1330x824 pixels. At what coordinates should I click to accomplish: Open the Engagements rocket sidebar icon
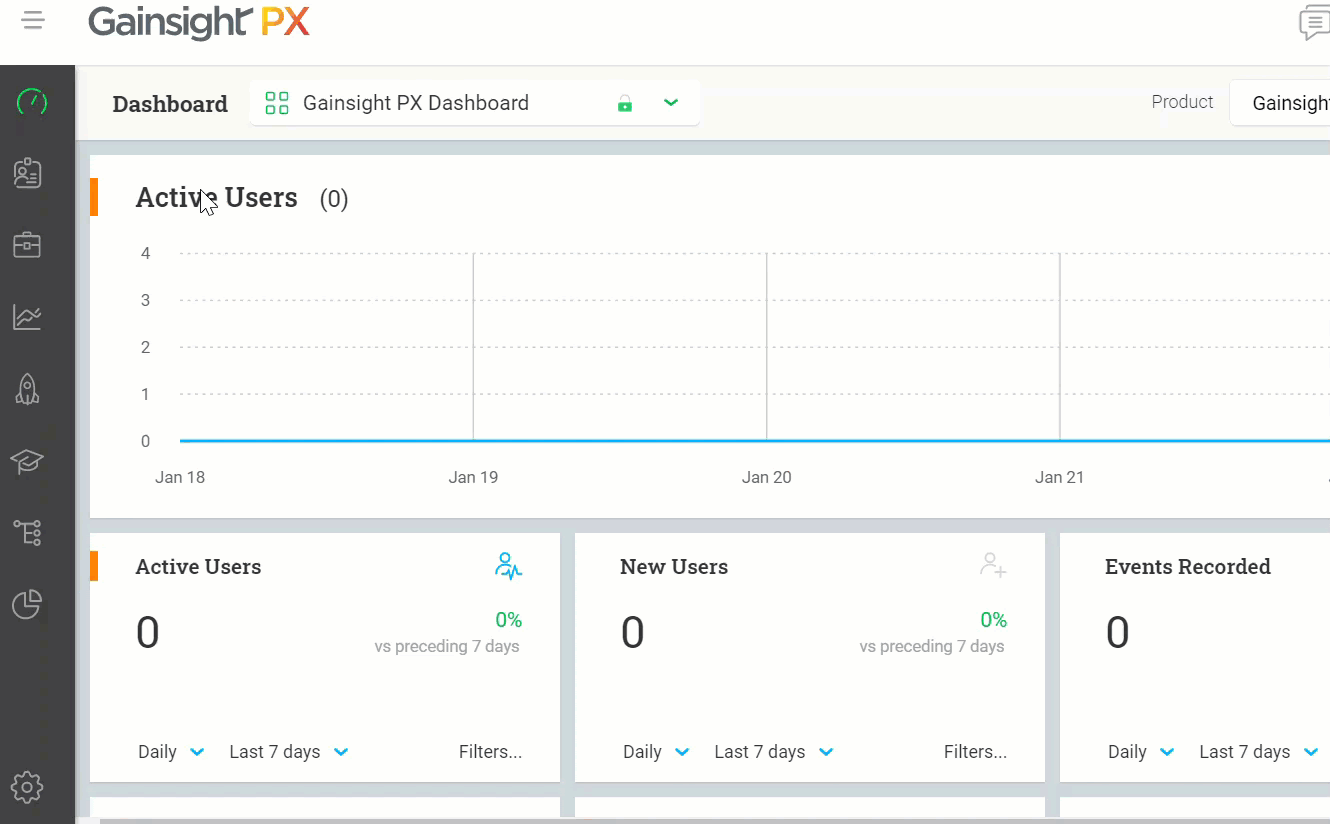pyautogui.click(x=27, y=389)
